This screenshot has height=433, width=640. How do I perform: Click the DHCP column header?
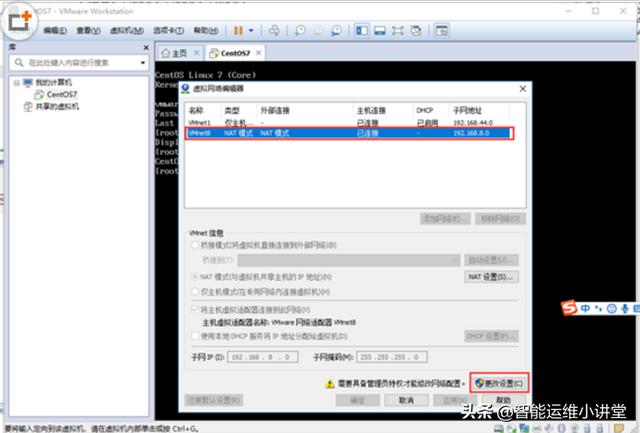tap(424, 110)
